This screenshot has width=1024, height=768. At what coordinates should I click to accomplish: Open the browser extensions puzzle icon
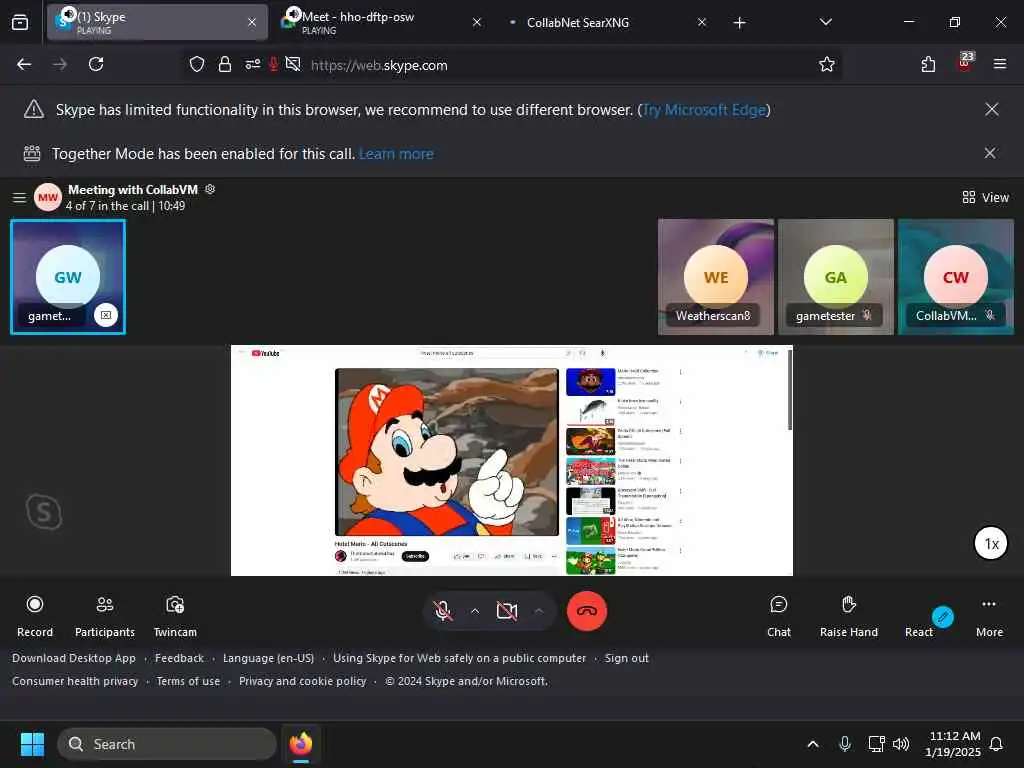point(928,64)
